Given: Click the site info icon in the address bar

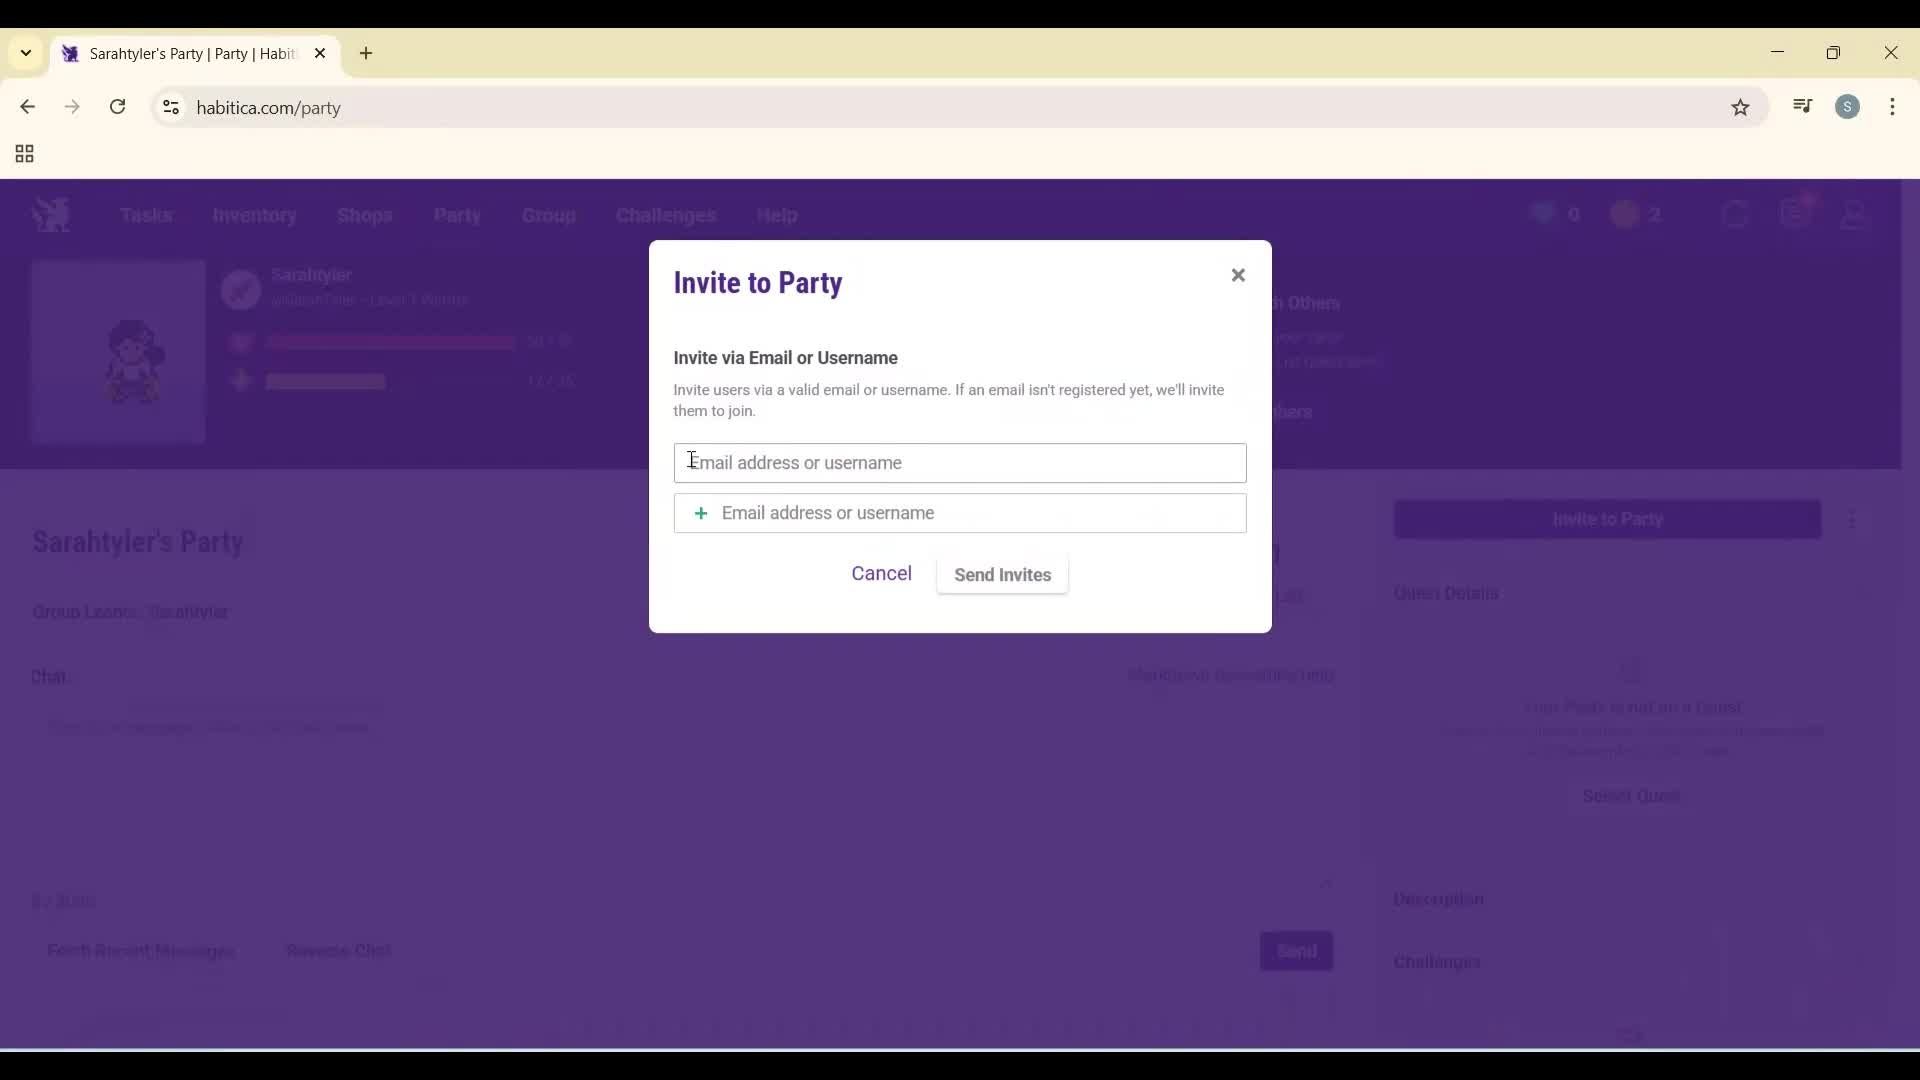Looking at the screenshot, I should pyautogui.click(x=170, y=107).
